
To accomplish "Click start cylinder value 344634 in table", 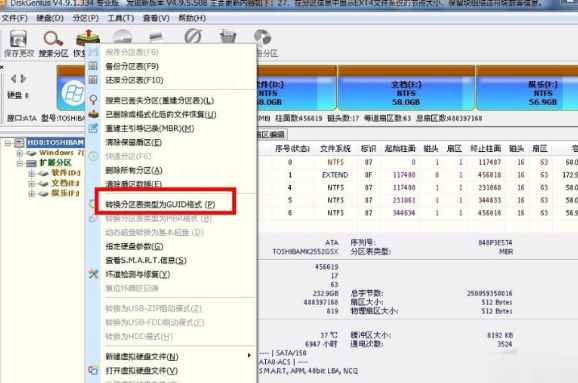I will pyautogui.click(x=404, y=213).
